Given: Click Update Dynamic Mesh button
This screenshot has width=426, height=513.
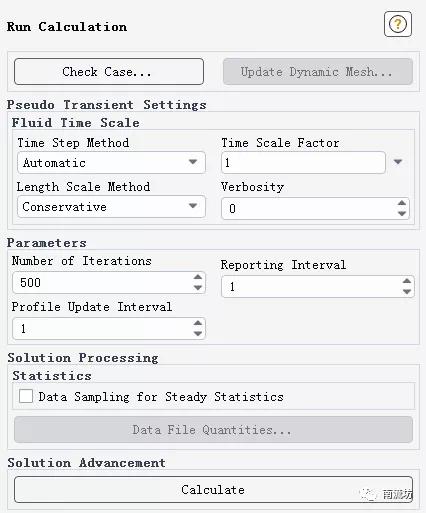Looking at the screenshot, I should point(318,72).
